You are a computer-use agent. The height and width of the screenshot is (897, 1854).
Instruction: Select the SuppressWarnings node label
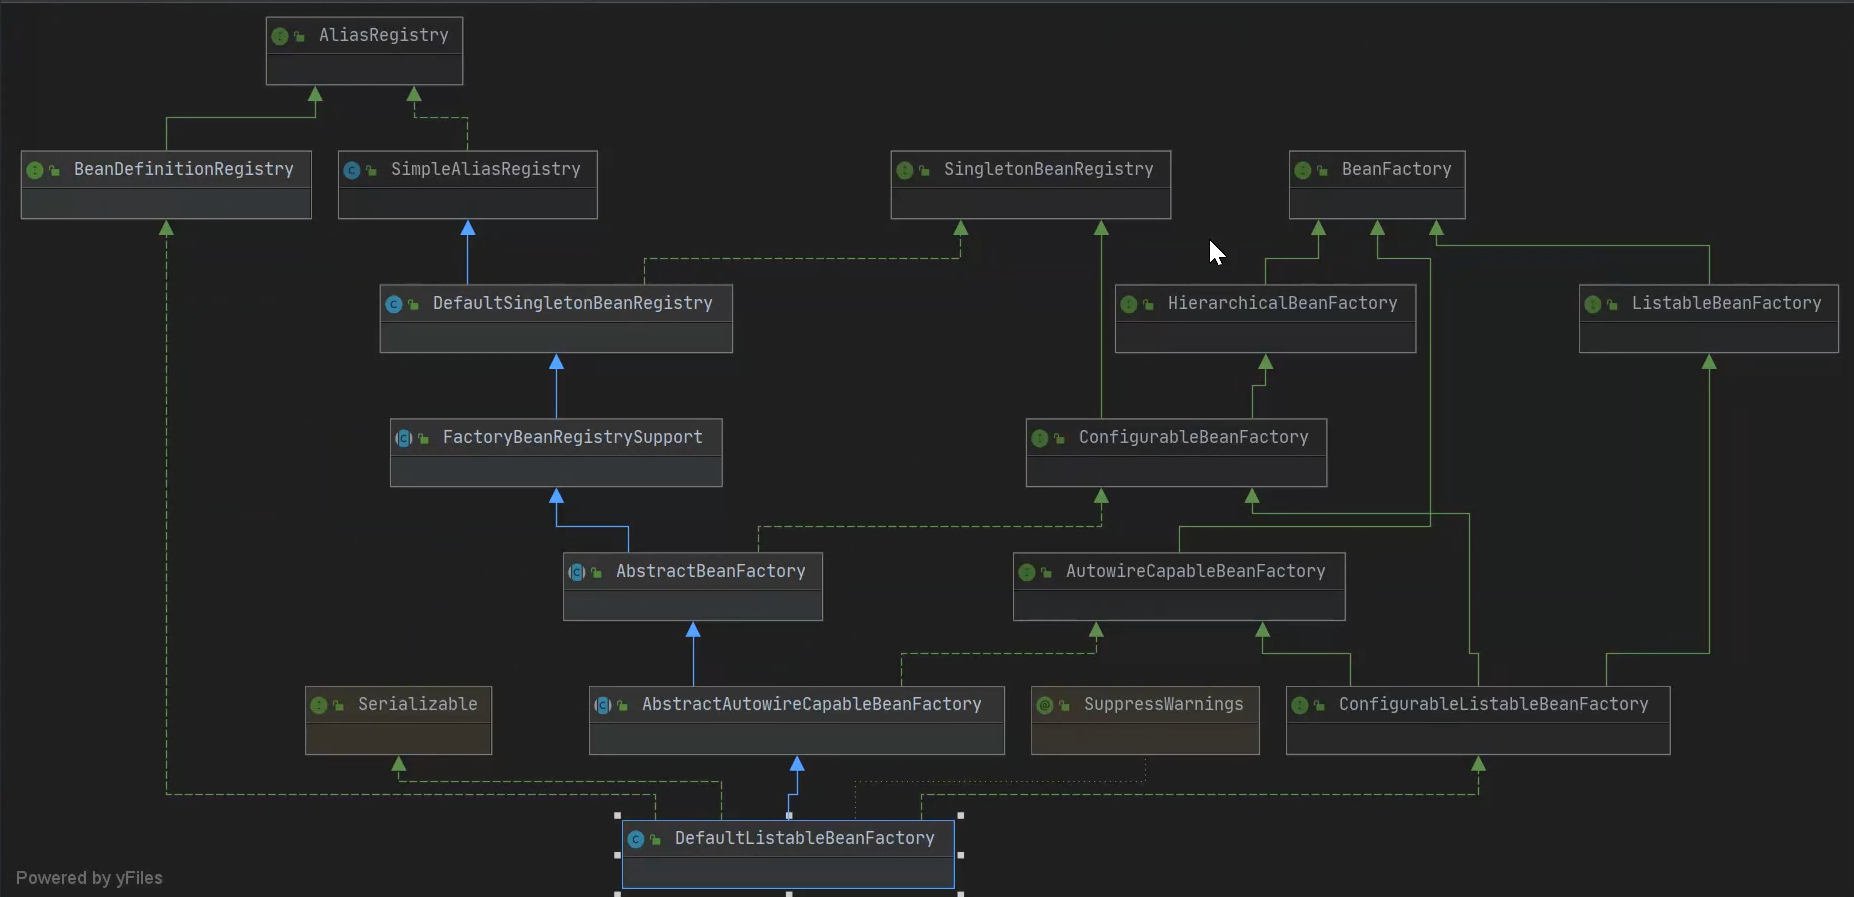point(1164,704)
